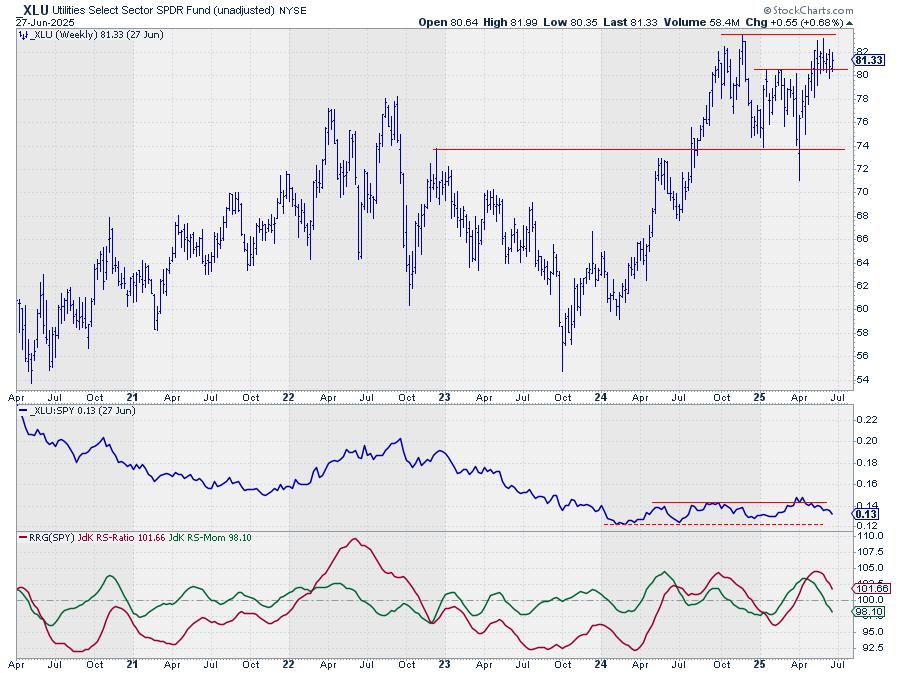Click the 27-Jun-2025 date label
This screenshot has width=900, height=673.
[x=41, y=22]
